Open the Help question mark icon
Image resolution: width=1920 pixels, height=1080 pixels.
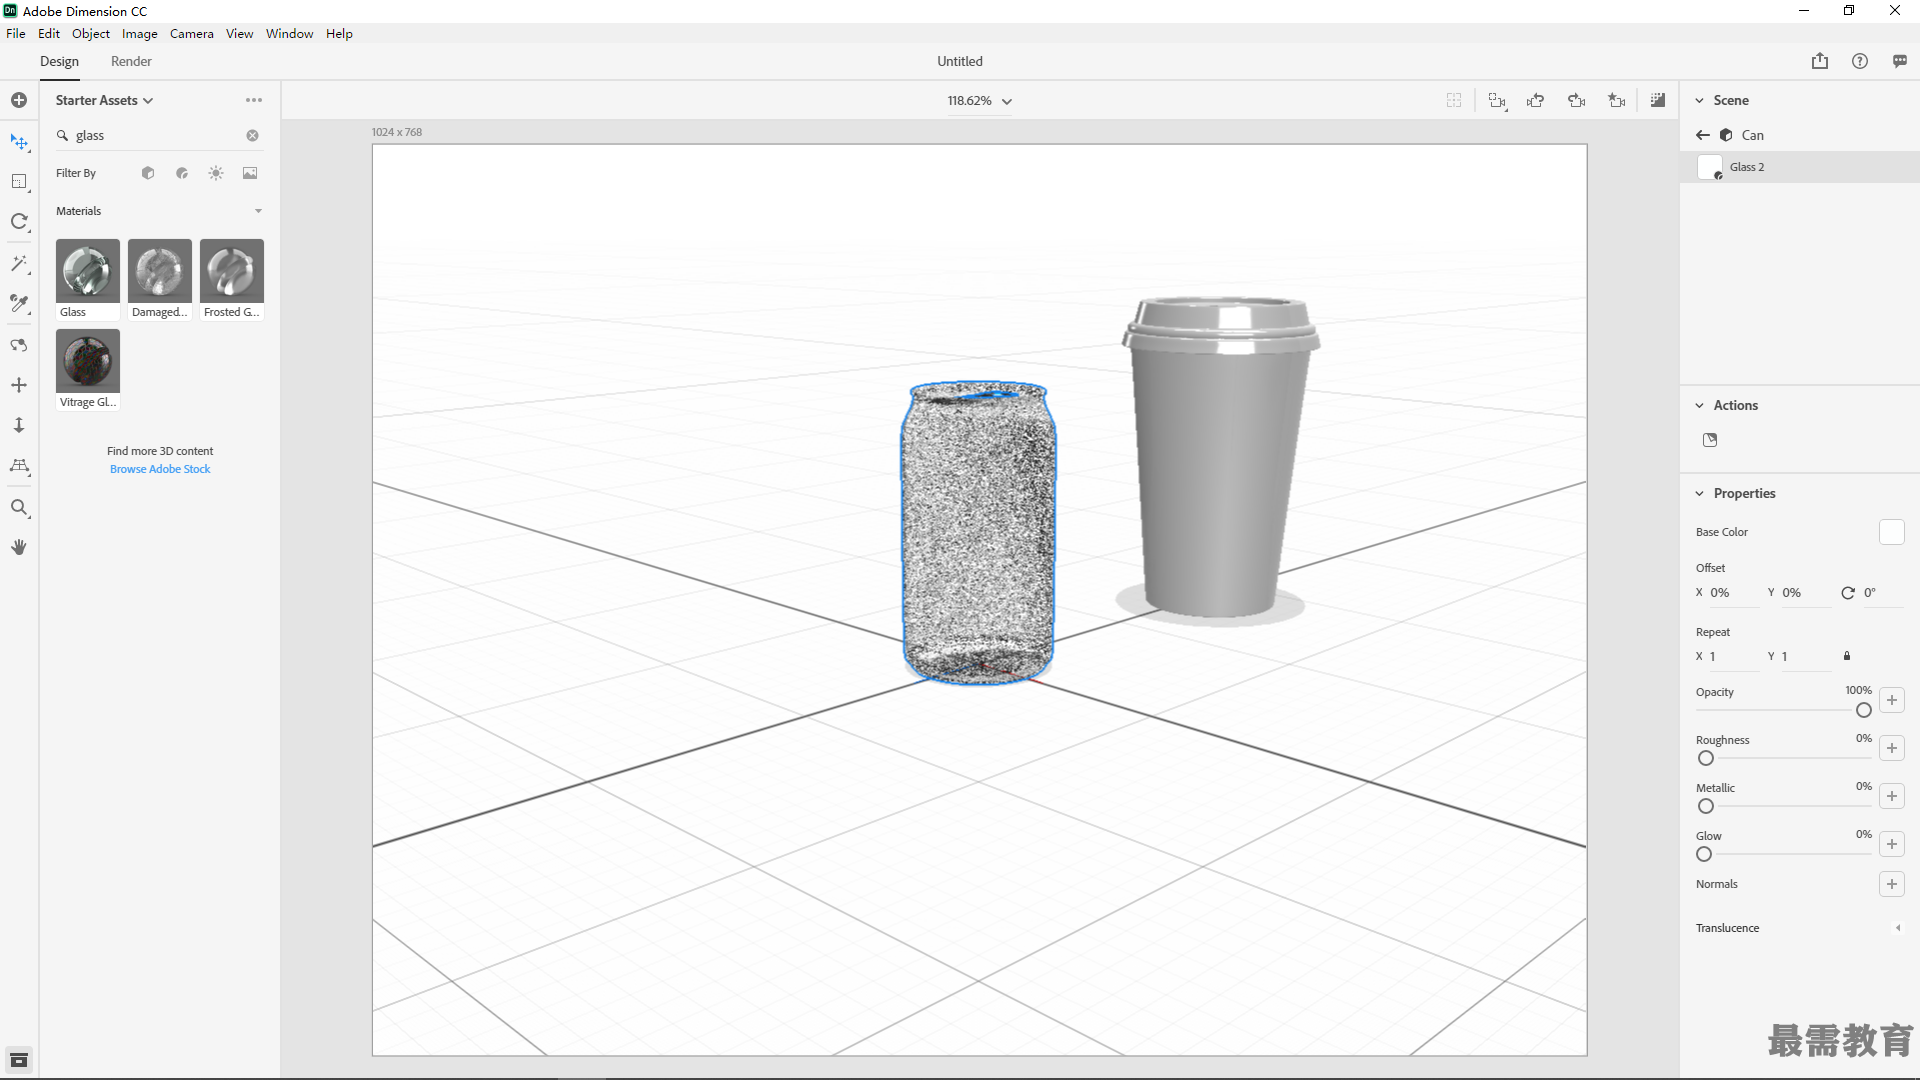[1860, 61]
